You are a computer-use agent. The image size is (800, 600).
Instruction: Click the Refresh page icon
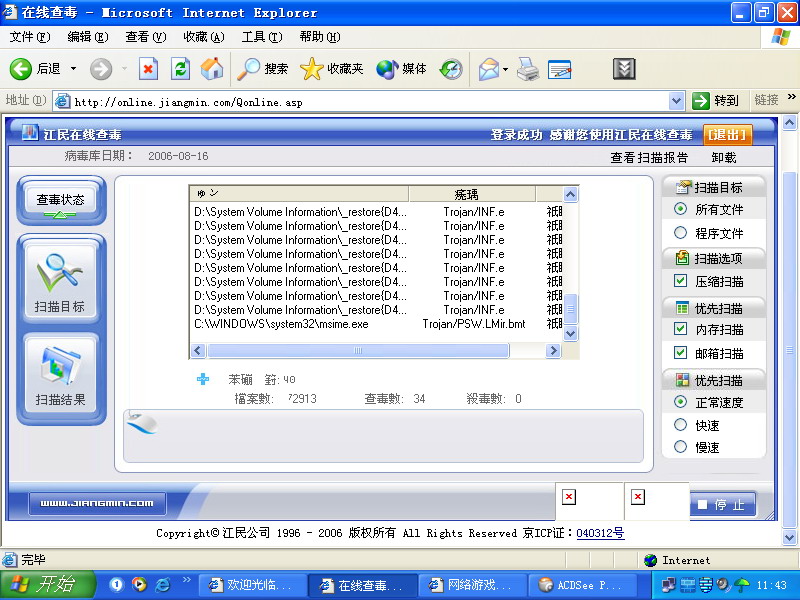click(x=180, y=69)
